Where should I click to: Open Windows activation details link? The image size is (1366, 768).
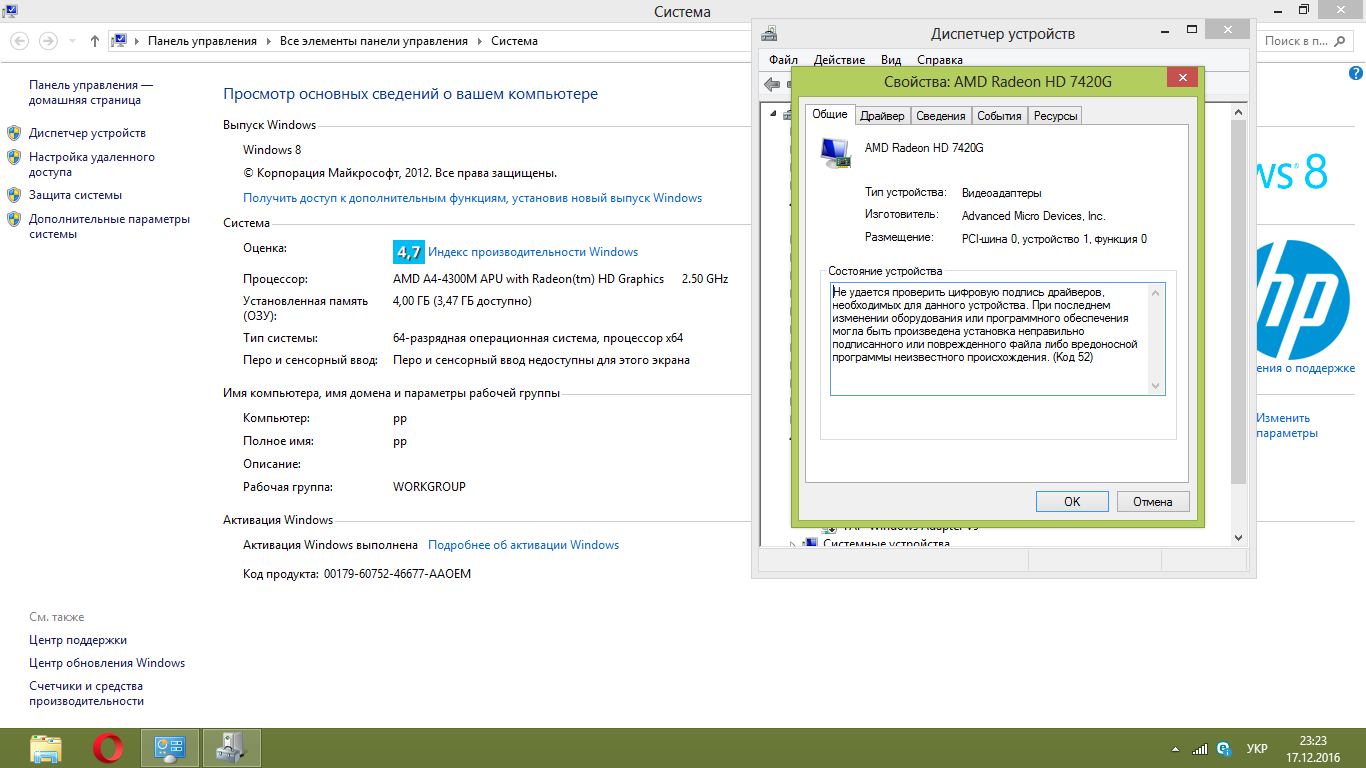tap(523, 545)
